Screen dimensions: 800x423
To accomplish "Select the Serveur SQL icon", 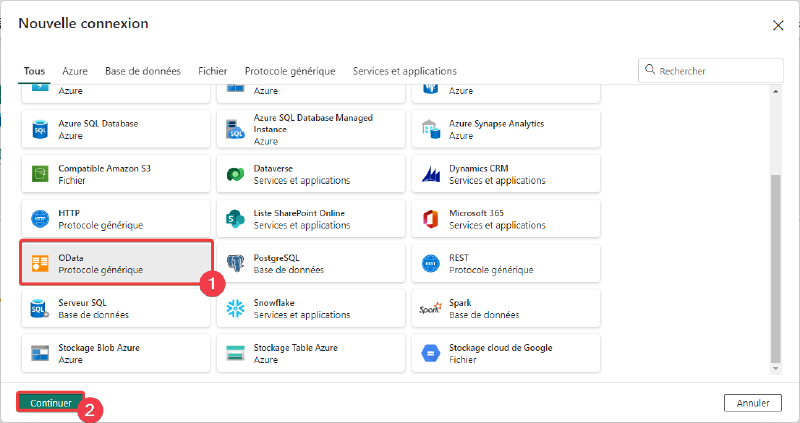I will click(40, 308).
